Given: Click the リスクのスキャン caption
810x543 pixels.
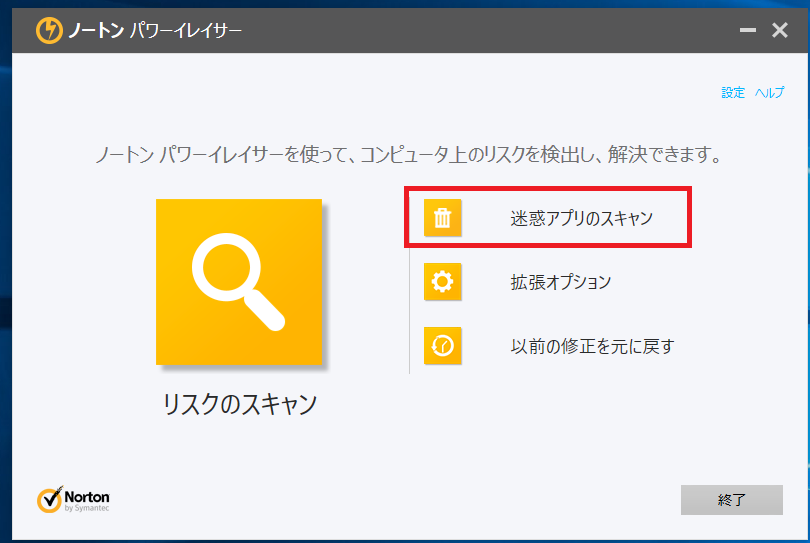Looking at the screenshot, I should pyautogui.click(x=240, y=404).
